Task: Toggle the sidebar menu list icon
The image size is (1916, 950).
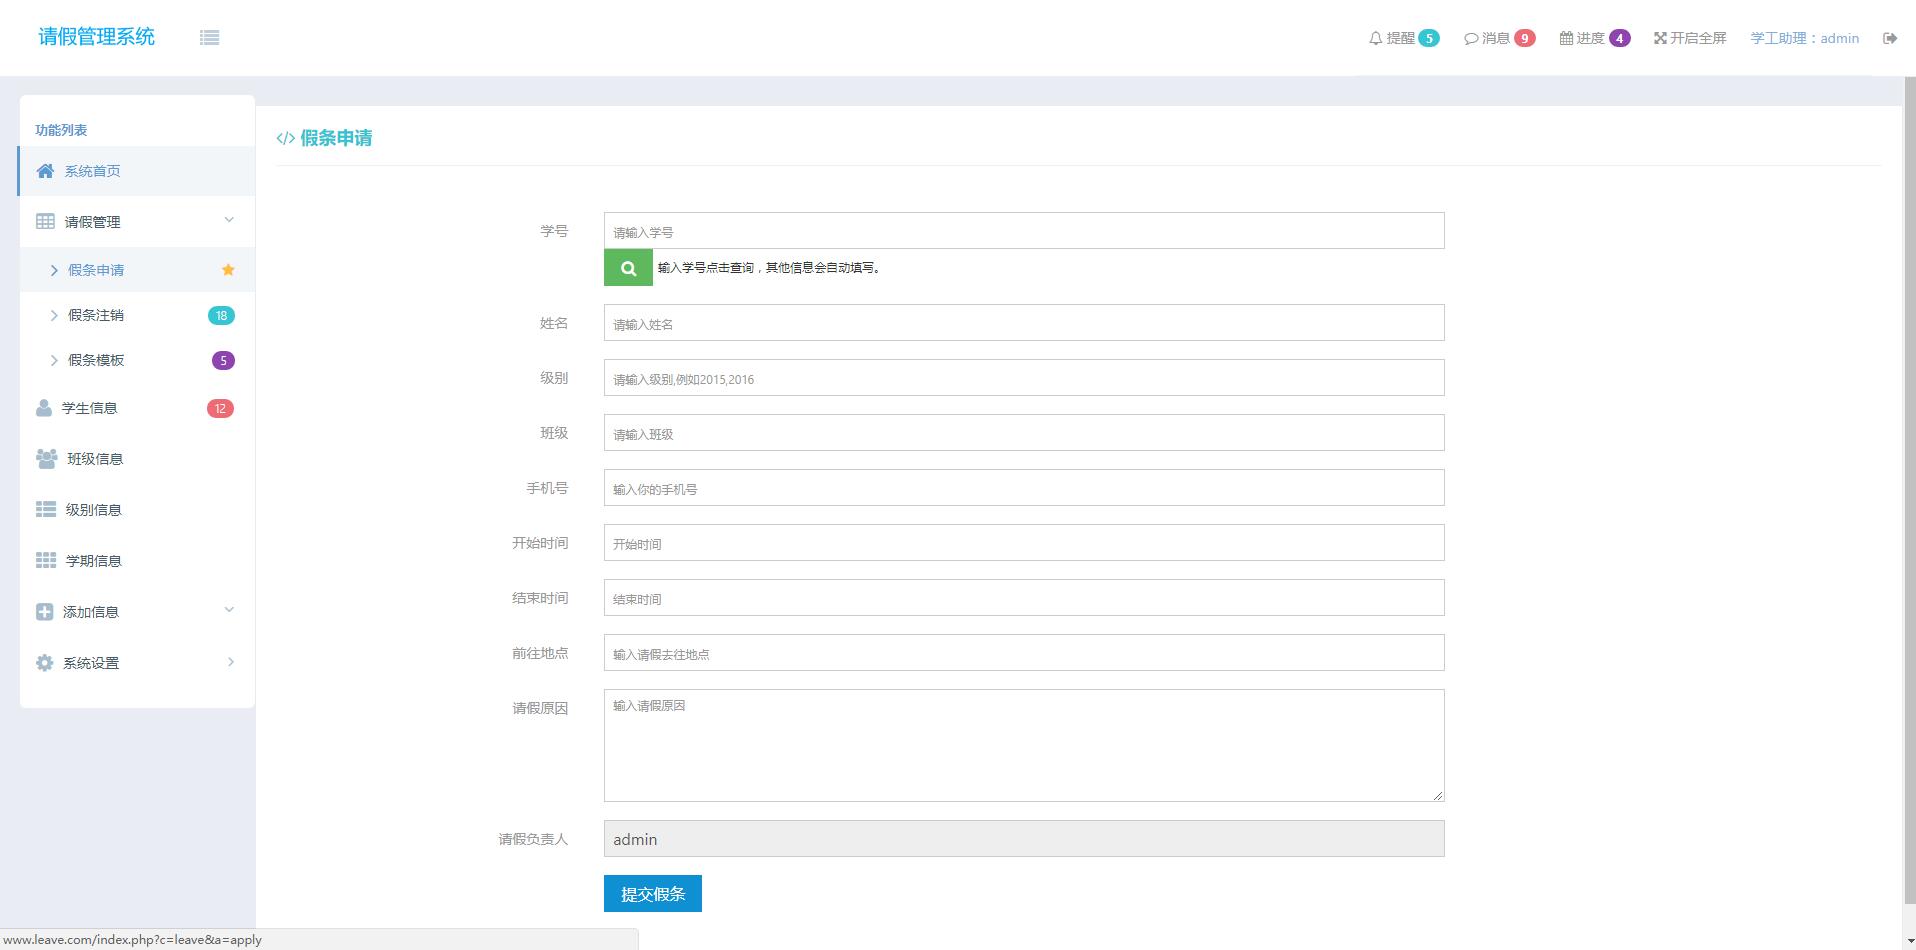Action: pos(209,37)
